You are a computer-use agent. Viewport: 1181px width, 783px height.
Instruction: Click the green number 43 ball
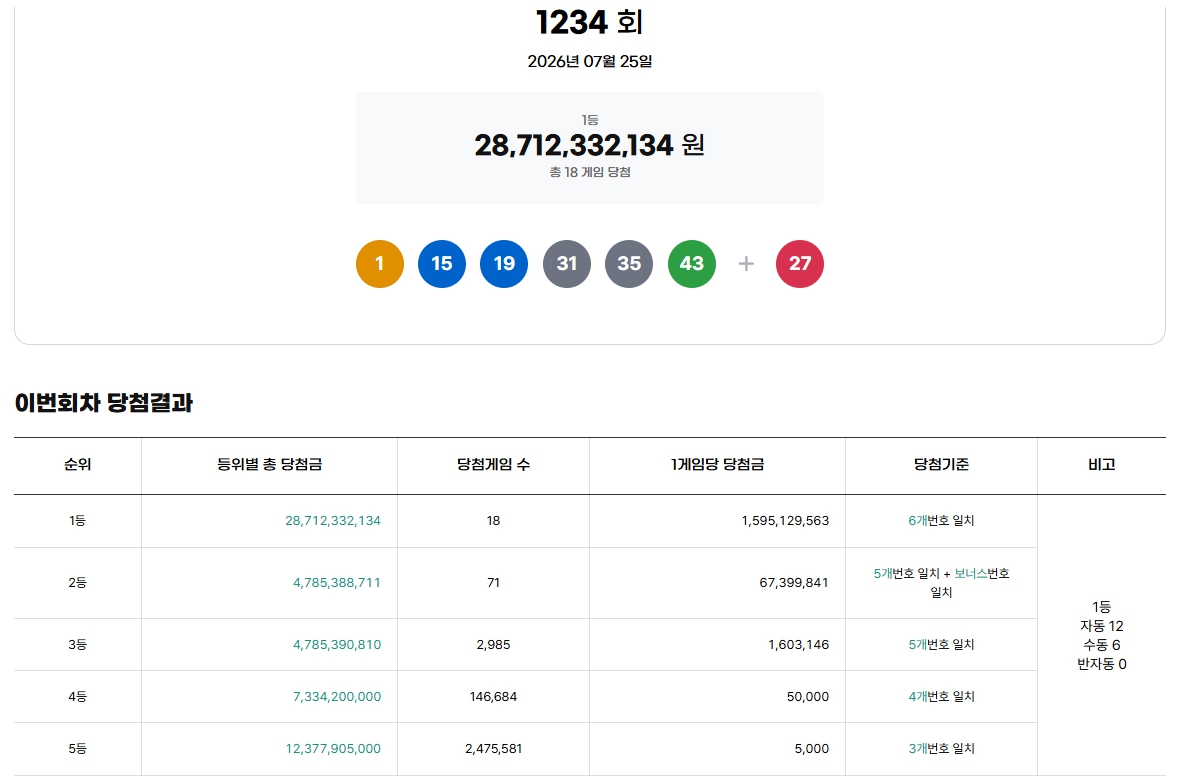(x=691, y=264)
